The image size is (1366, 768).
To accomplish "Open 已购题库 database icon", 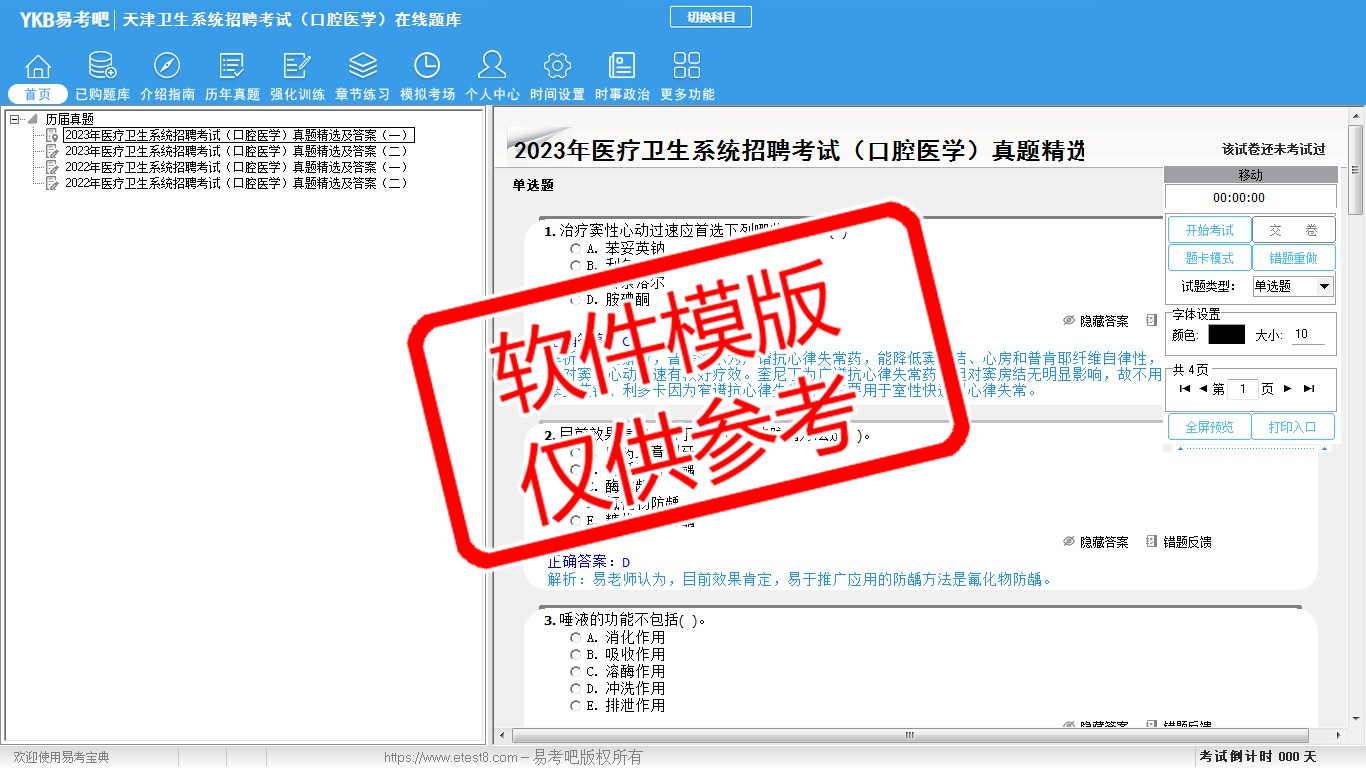I will [102, 66].
